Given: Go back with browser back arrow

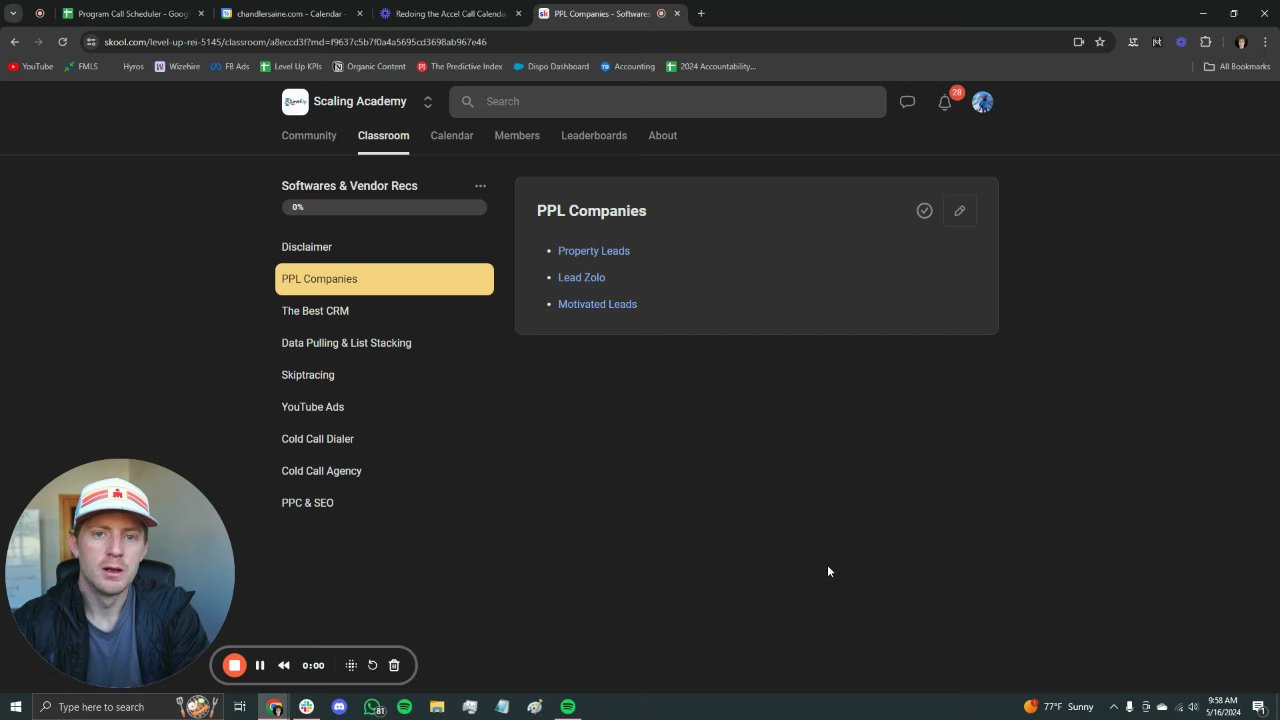Looking at the screenshot, I should click(x=14, y=42).
